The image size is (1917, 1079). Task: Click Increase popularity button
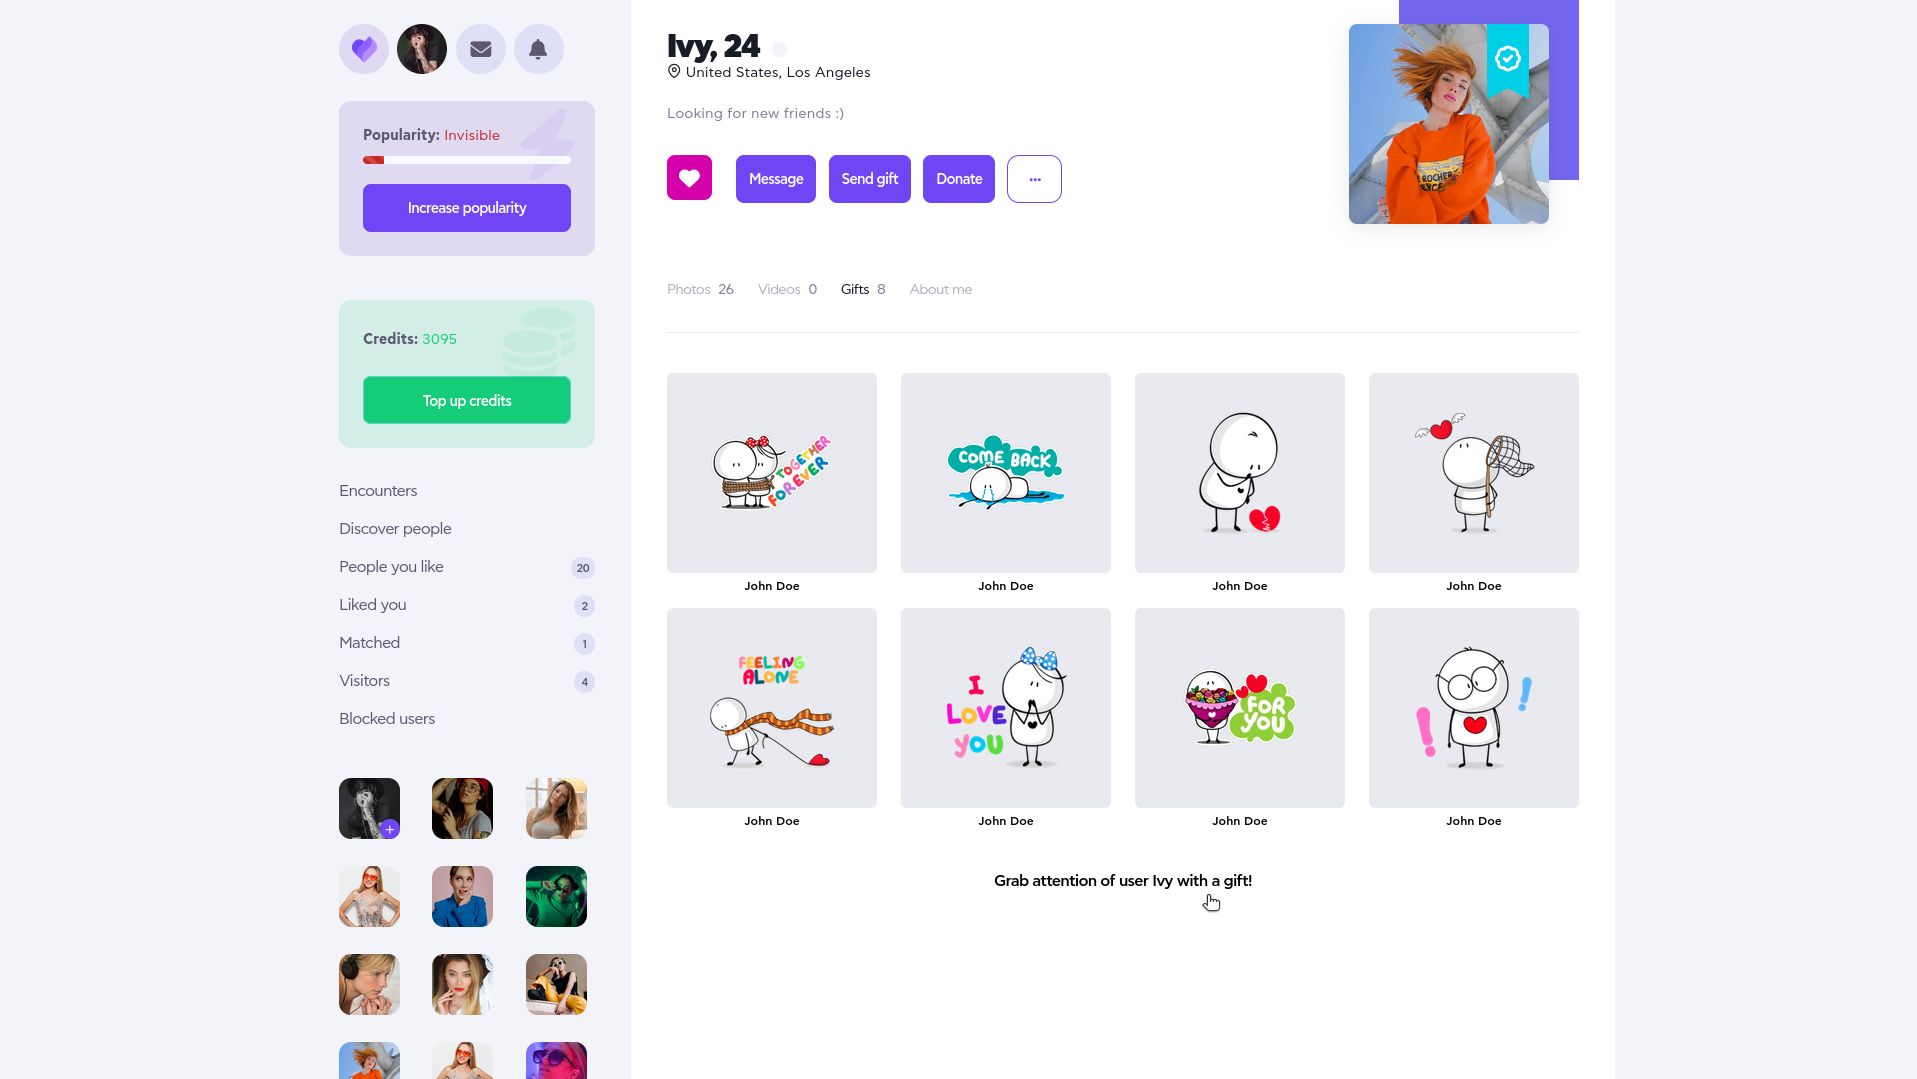tap(467, 208)
